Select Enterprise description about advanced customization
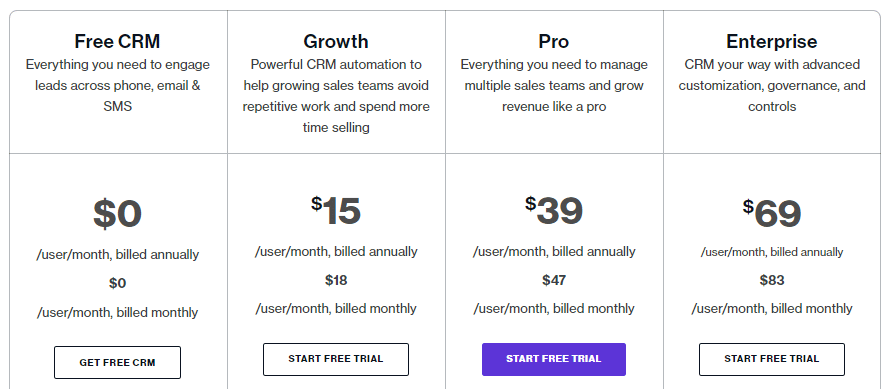The height and width of the screenshot is (389, 890). 771,86
